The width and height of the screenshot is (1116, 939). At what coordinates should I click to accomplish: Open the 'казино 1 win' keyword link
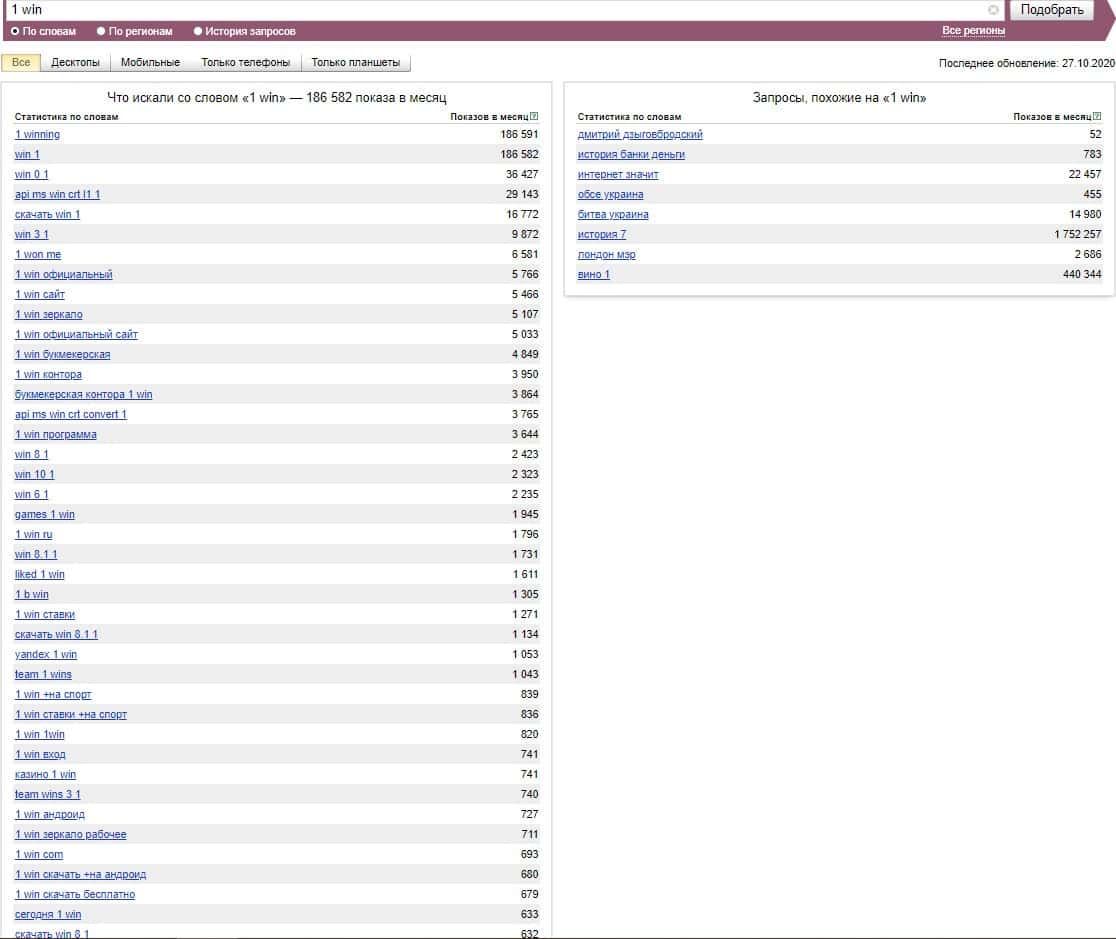[x=45, y=775]
